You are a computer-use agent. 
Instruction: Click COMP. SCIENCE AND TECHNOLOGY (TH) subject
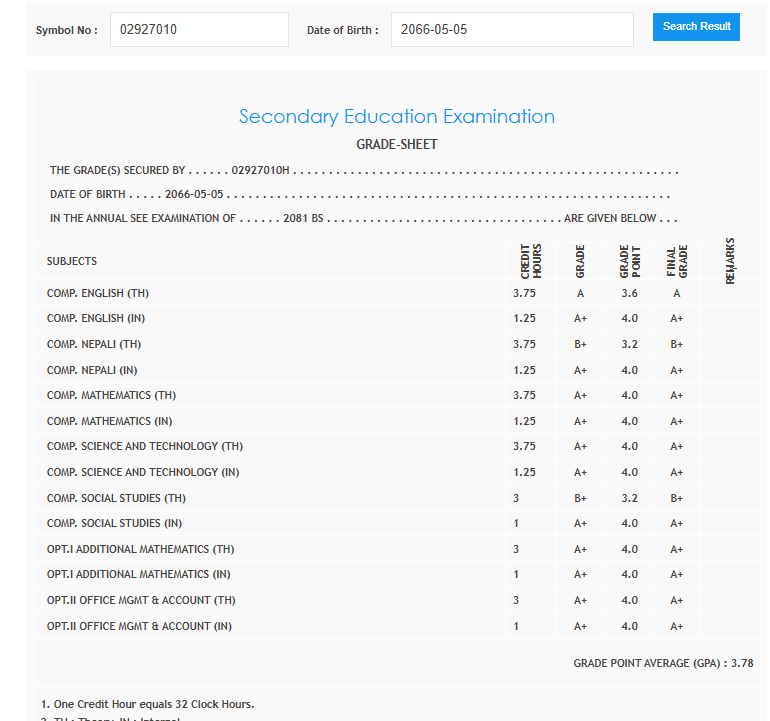tap(145, 446)
